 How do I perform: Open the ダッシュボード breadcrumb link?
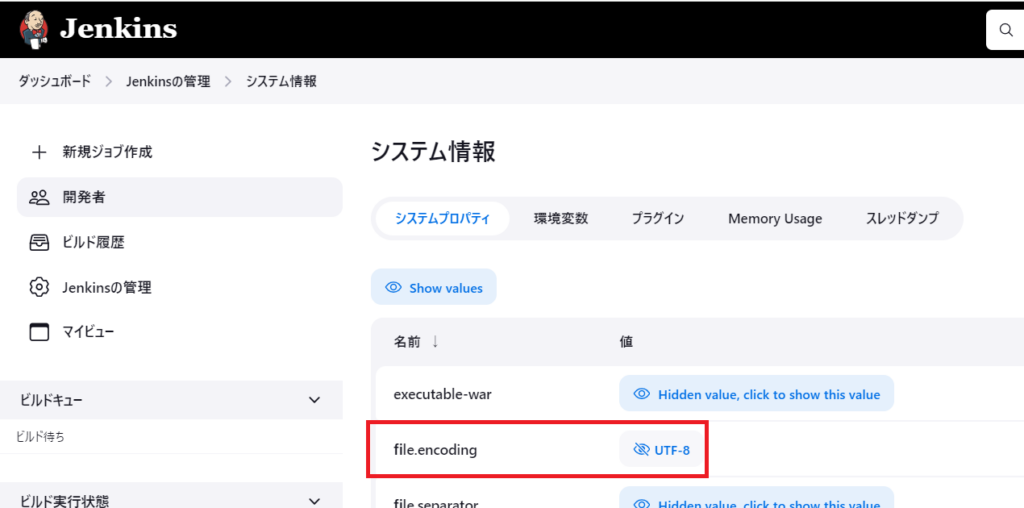[x=54, y=82]
